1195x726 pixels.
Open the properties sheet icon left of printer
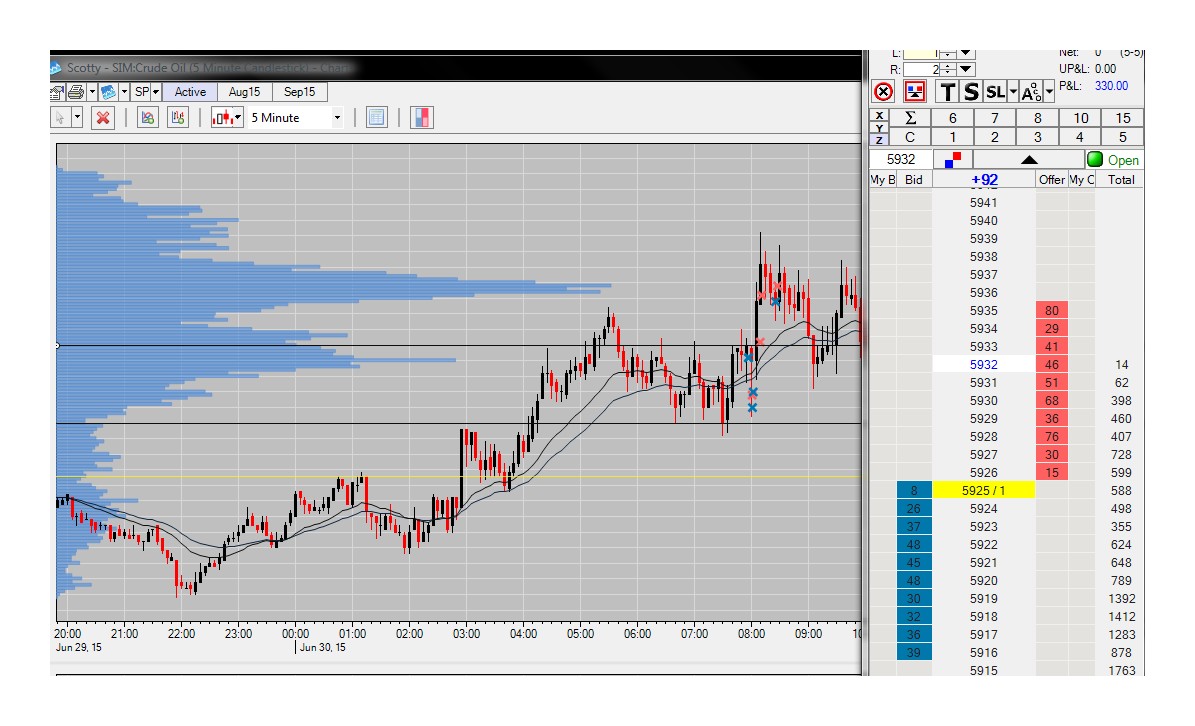tap(57, 92)
